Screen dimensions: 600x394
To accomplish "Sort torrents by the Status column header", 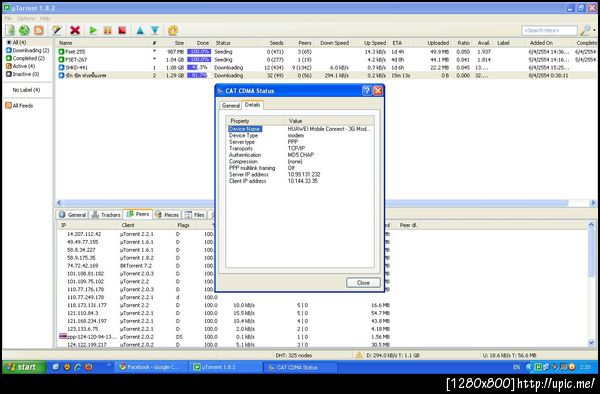I will click(235, 43).
